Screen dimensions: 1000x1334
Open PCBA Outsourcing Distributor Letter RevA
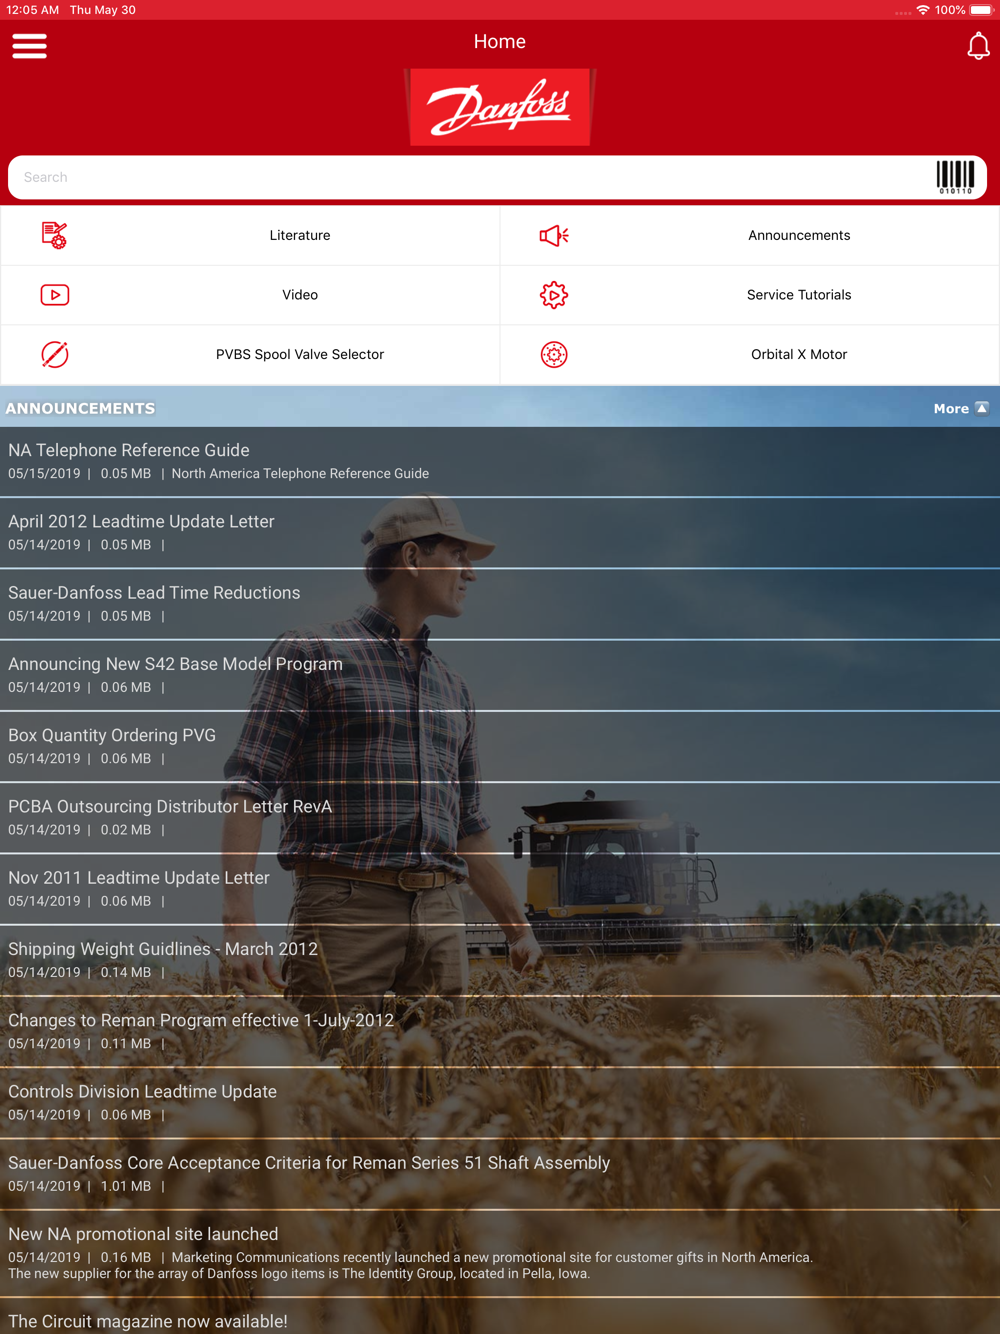(500, 818)
